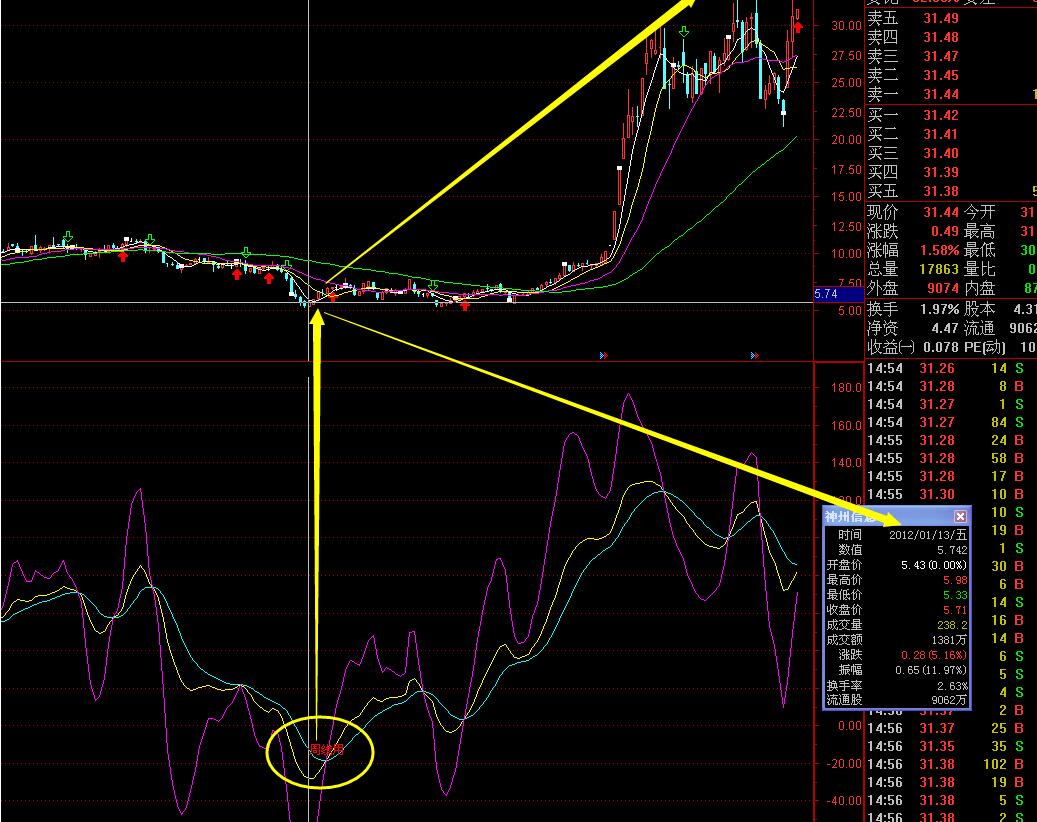
Task: Click the 5.74 blue price axis label
Action: (839, 294)
